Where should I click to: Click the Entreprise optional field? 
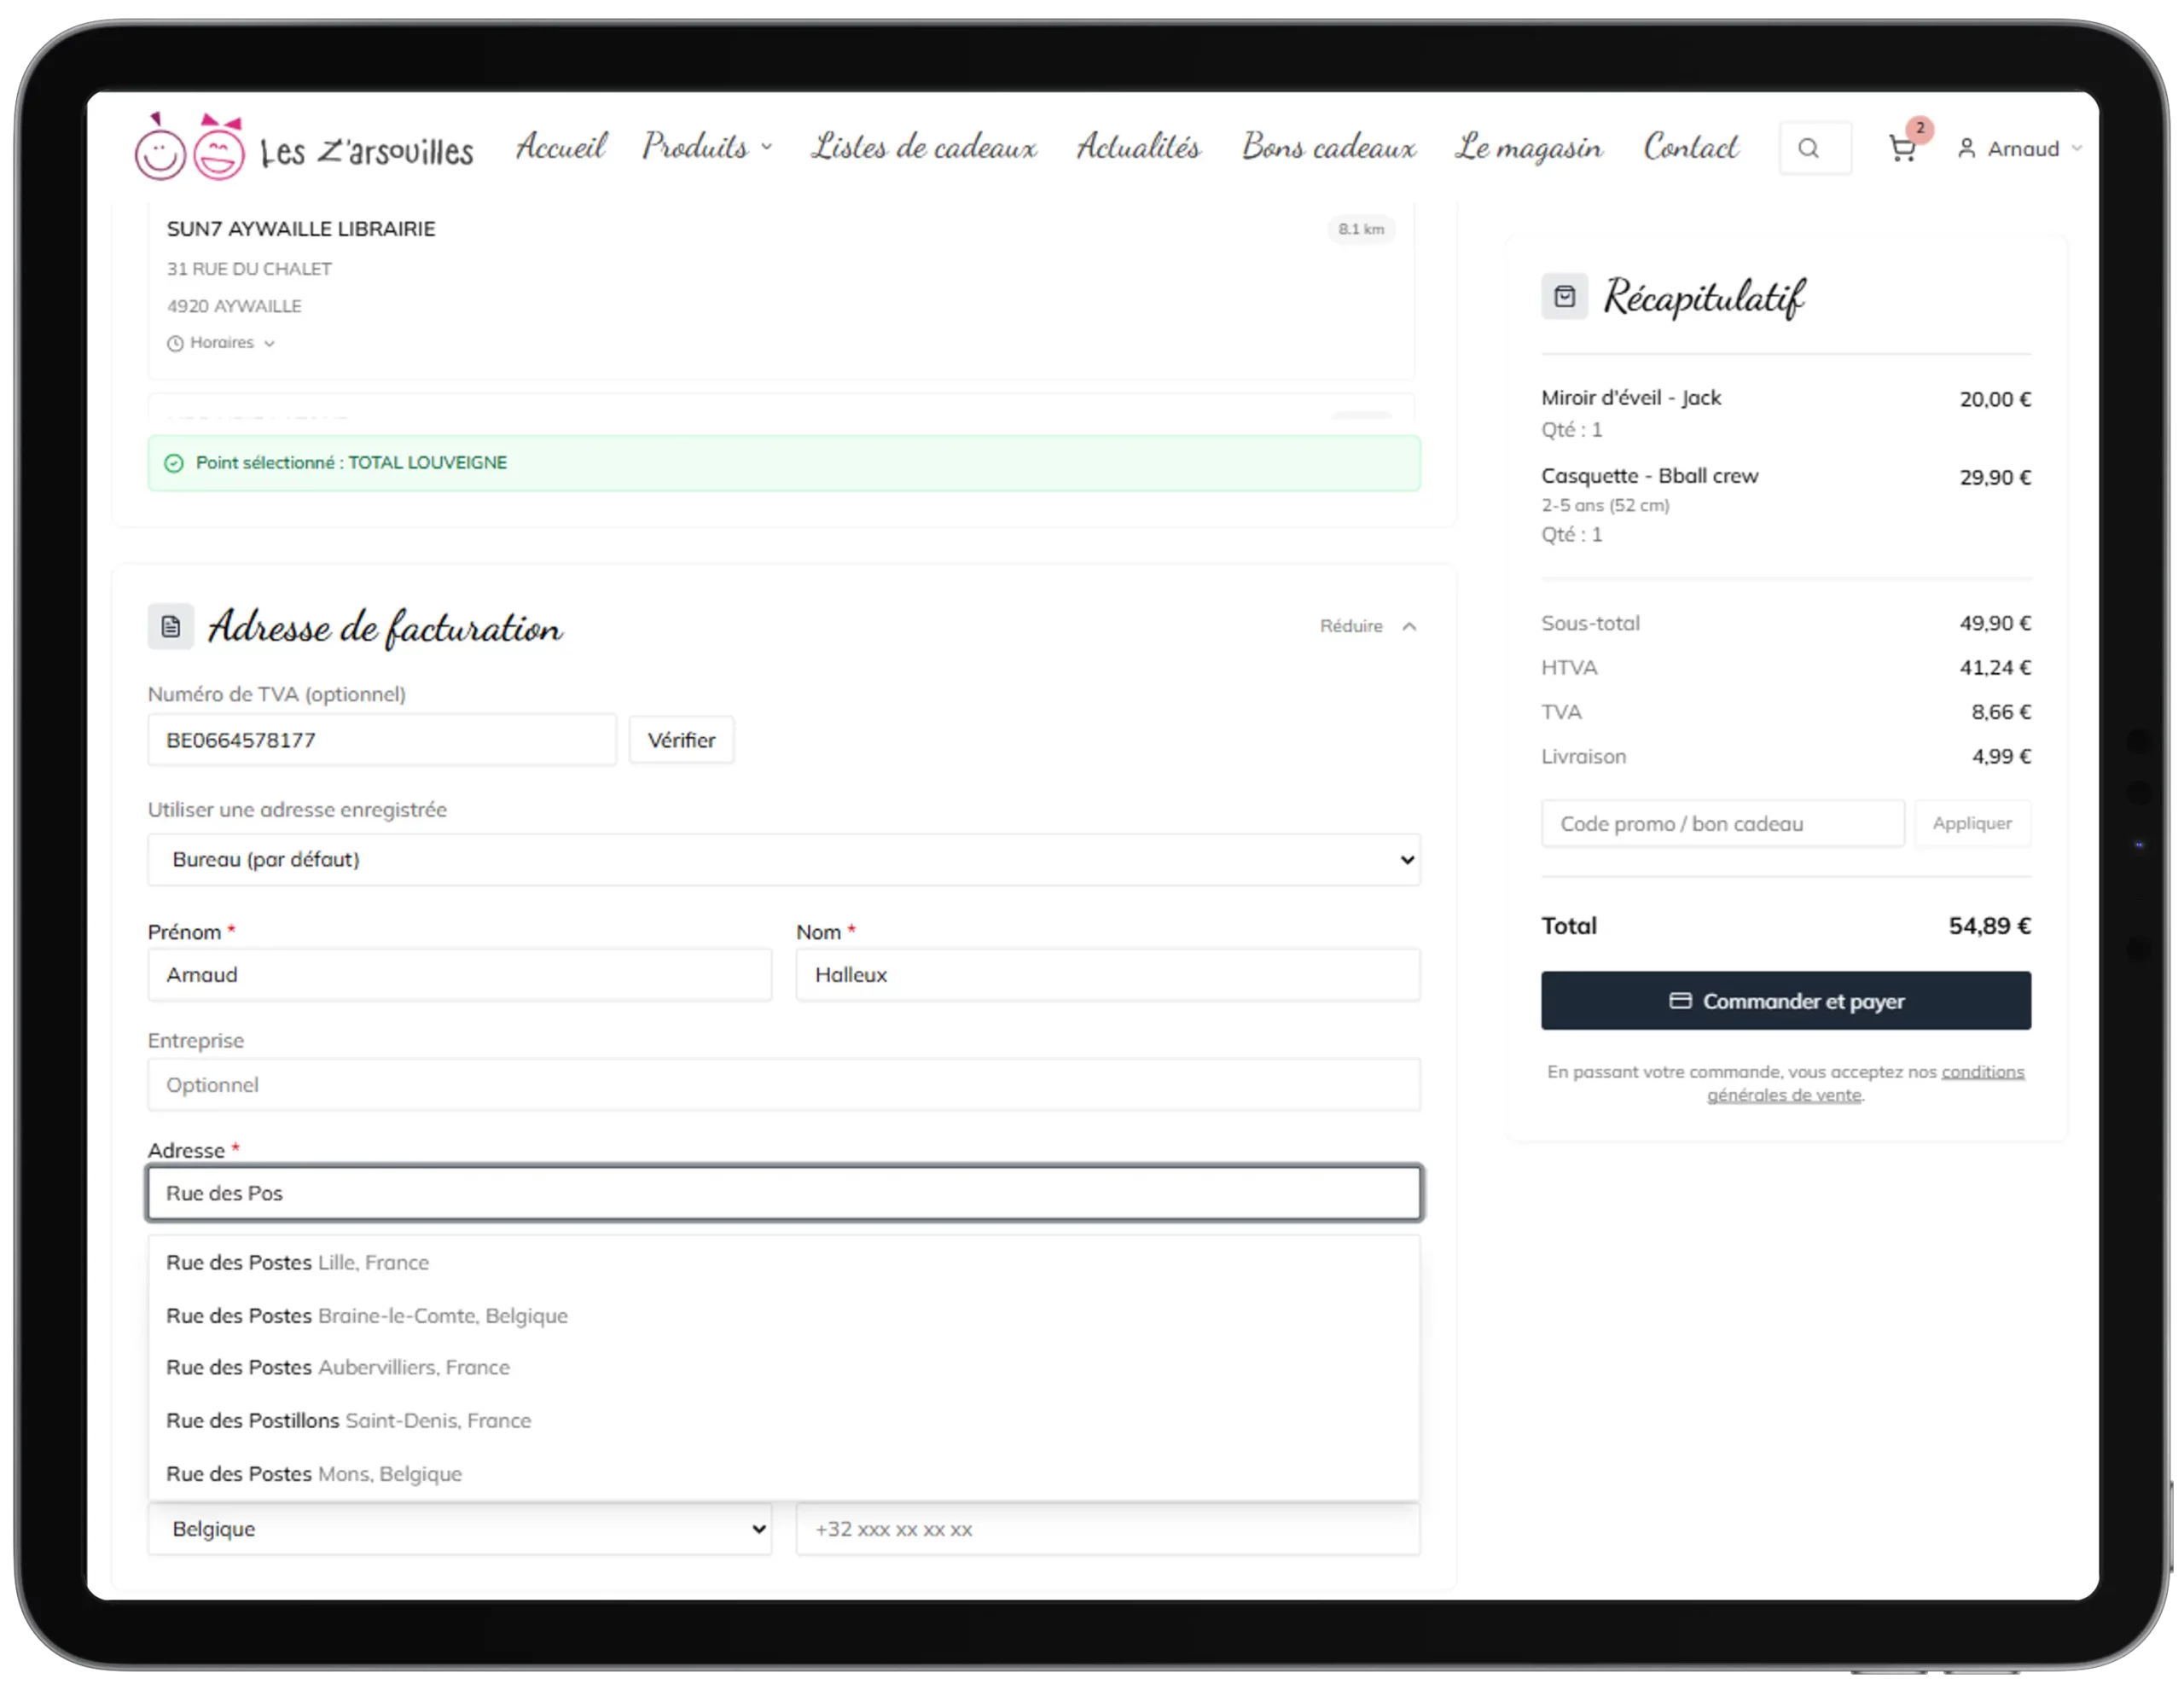click(x=784, y=1085)
